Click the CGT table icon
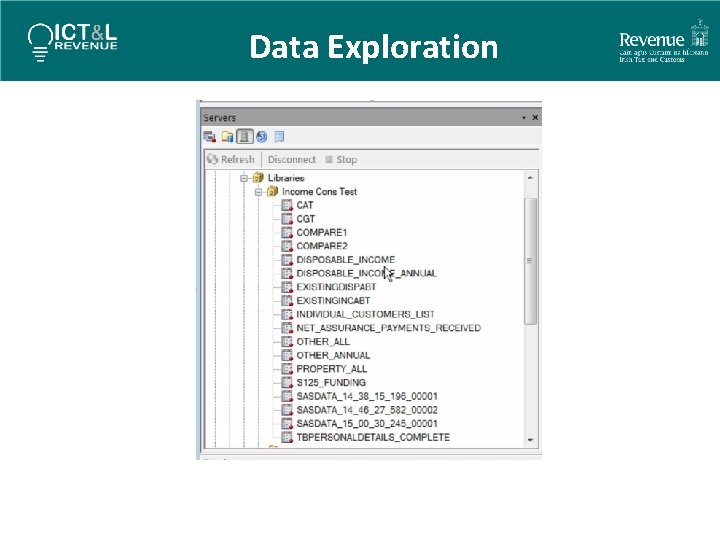Image resolution: width=720 pixels, height=540 pixels. (x=287, y=219)
